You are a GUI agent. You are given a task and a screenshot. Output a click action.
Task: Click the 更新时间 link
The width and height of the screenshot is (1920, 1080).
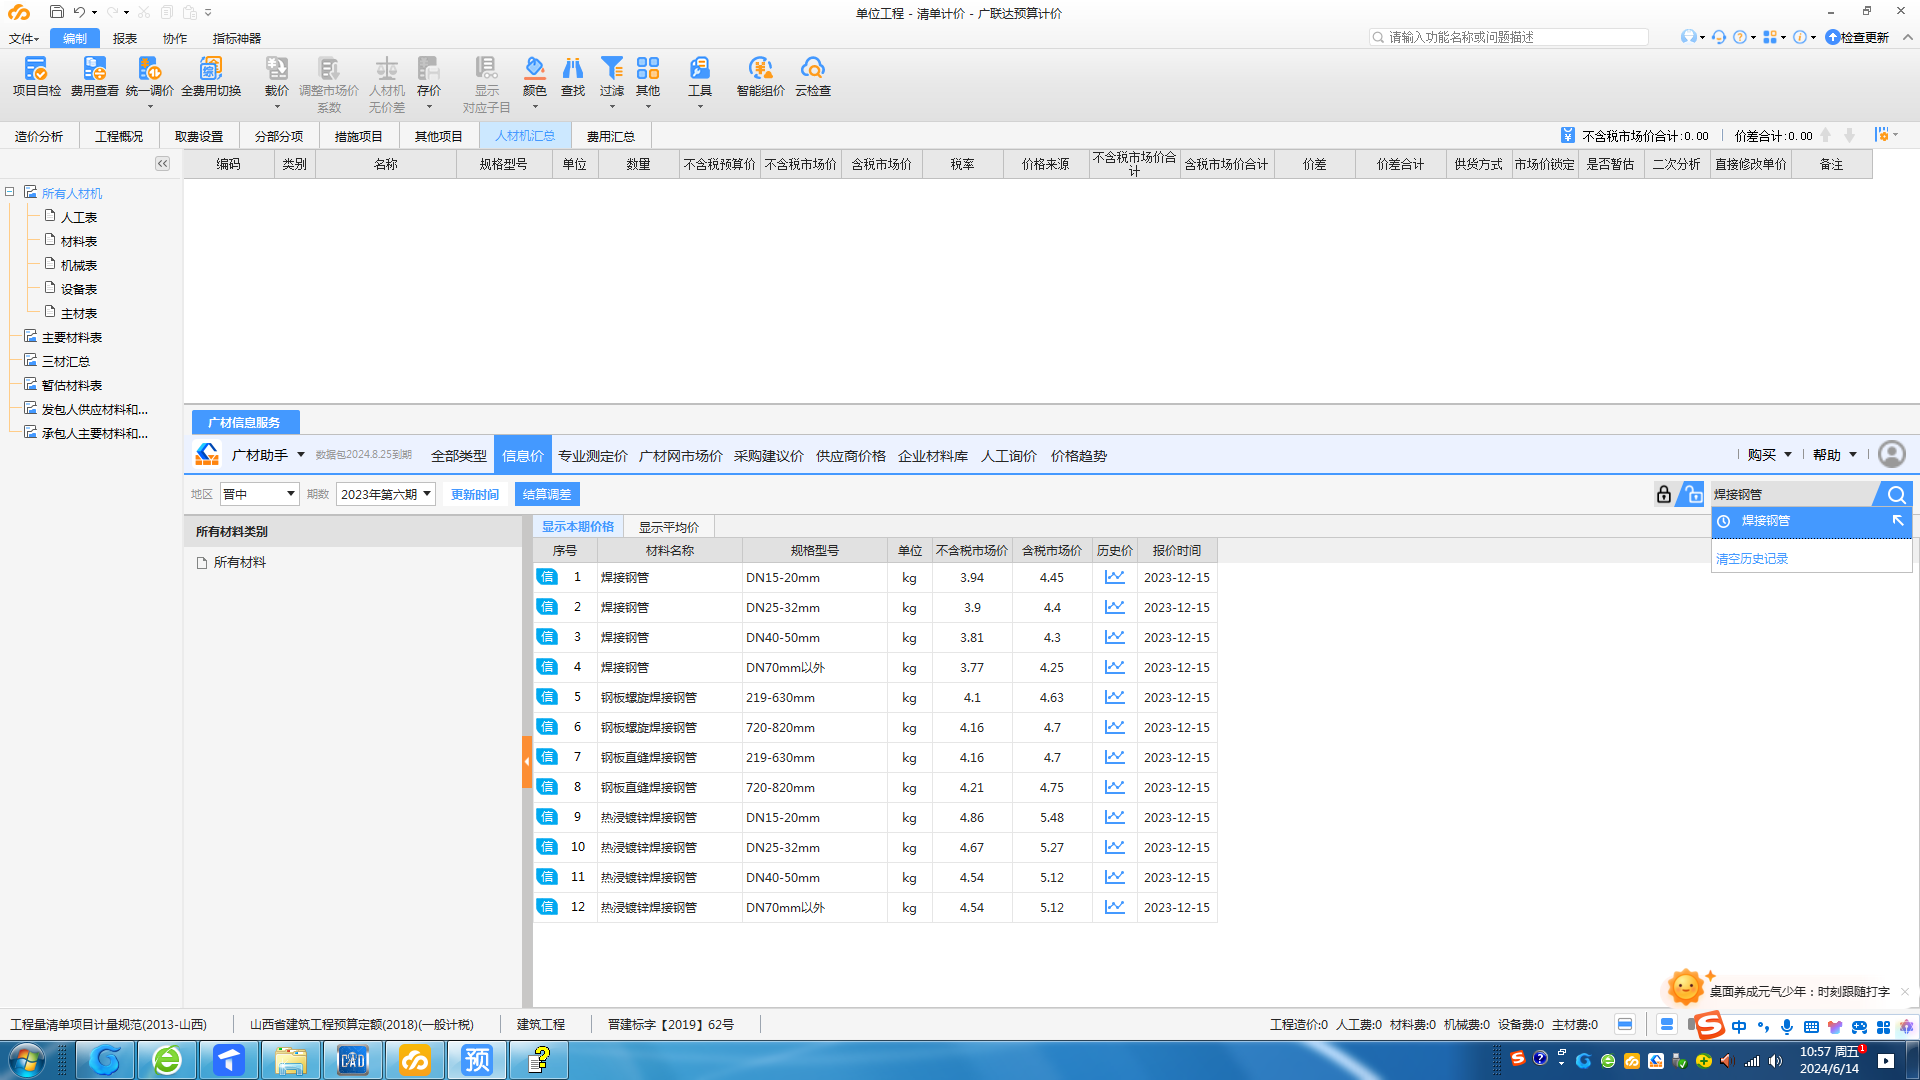pos(475,494)
